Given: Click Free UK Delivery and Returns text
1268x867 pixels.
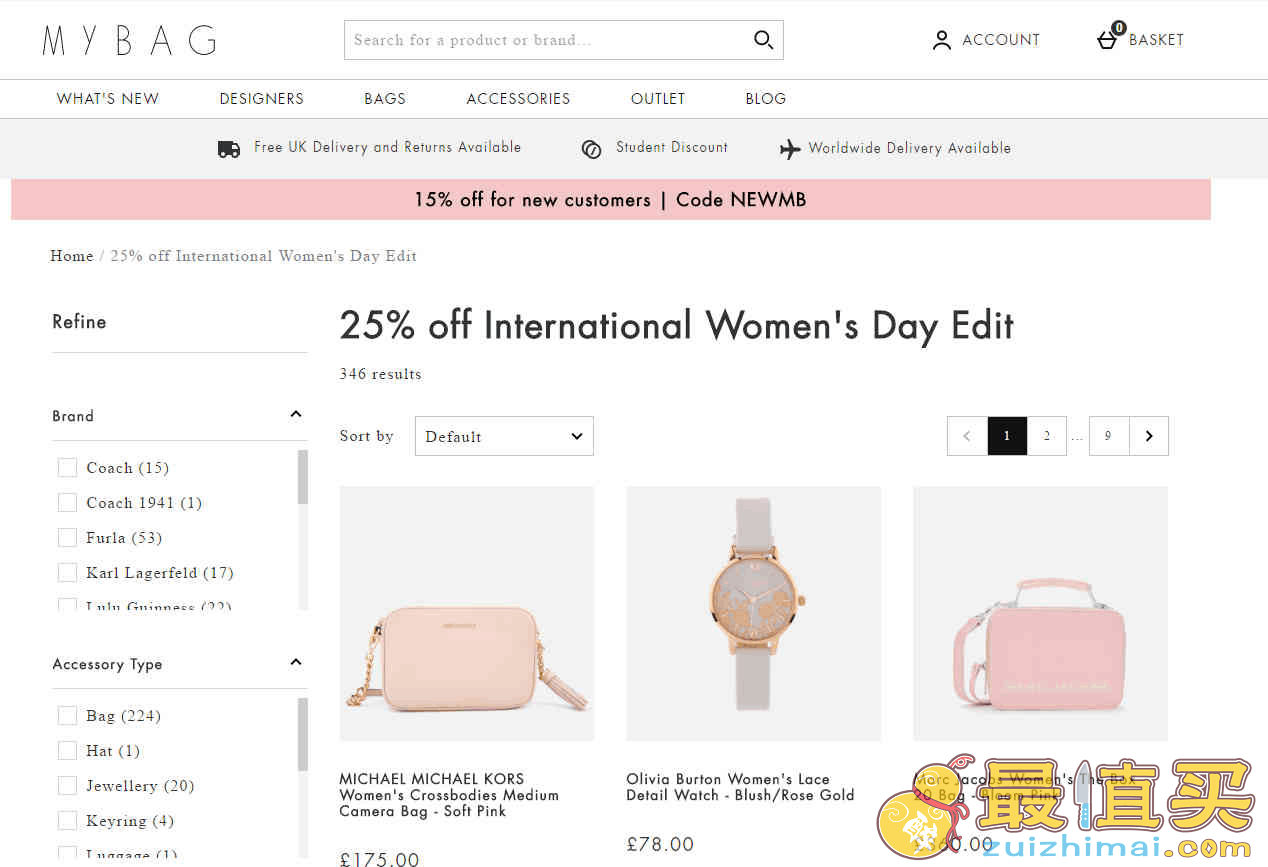Looking at the screenshot, I should pyautogui.click(x=388, y=147).
